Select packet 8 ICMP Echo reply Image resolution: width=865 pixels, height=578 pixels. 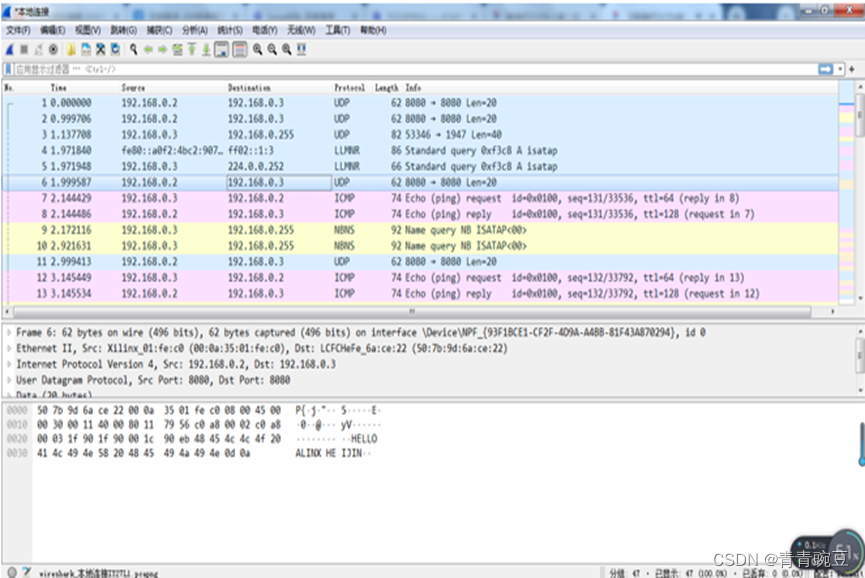point(420,214)
